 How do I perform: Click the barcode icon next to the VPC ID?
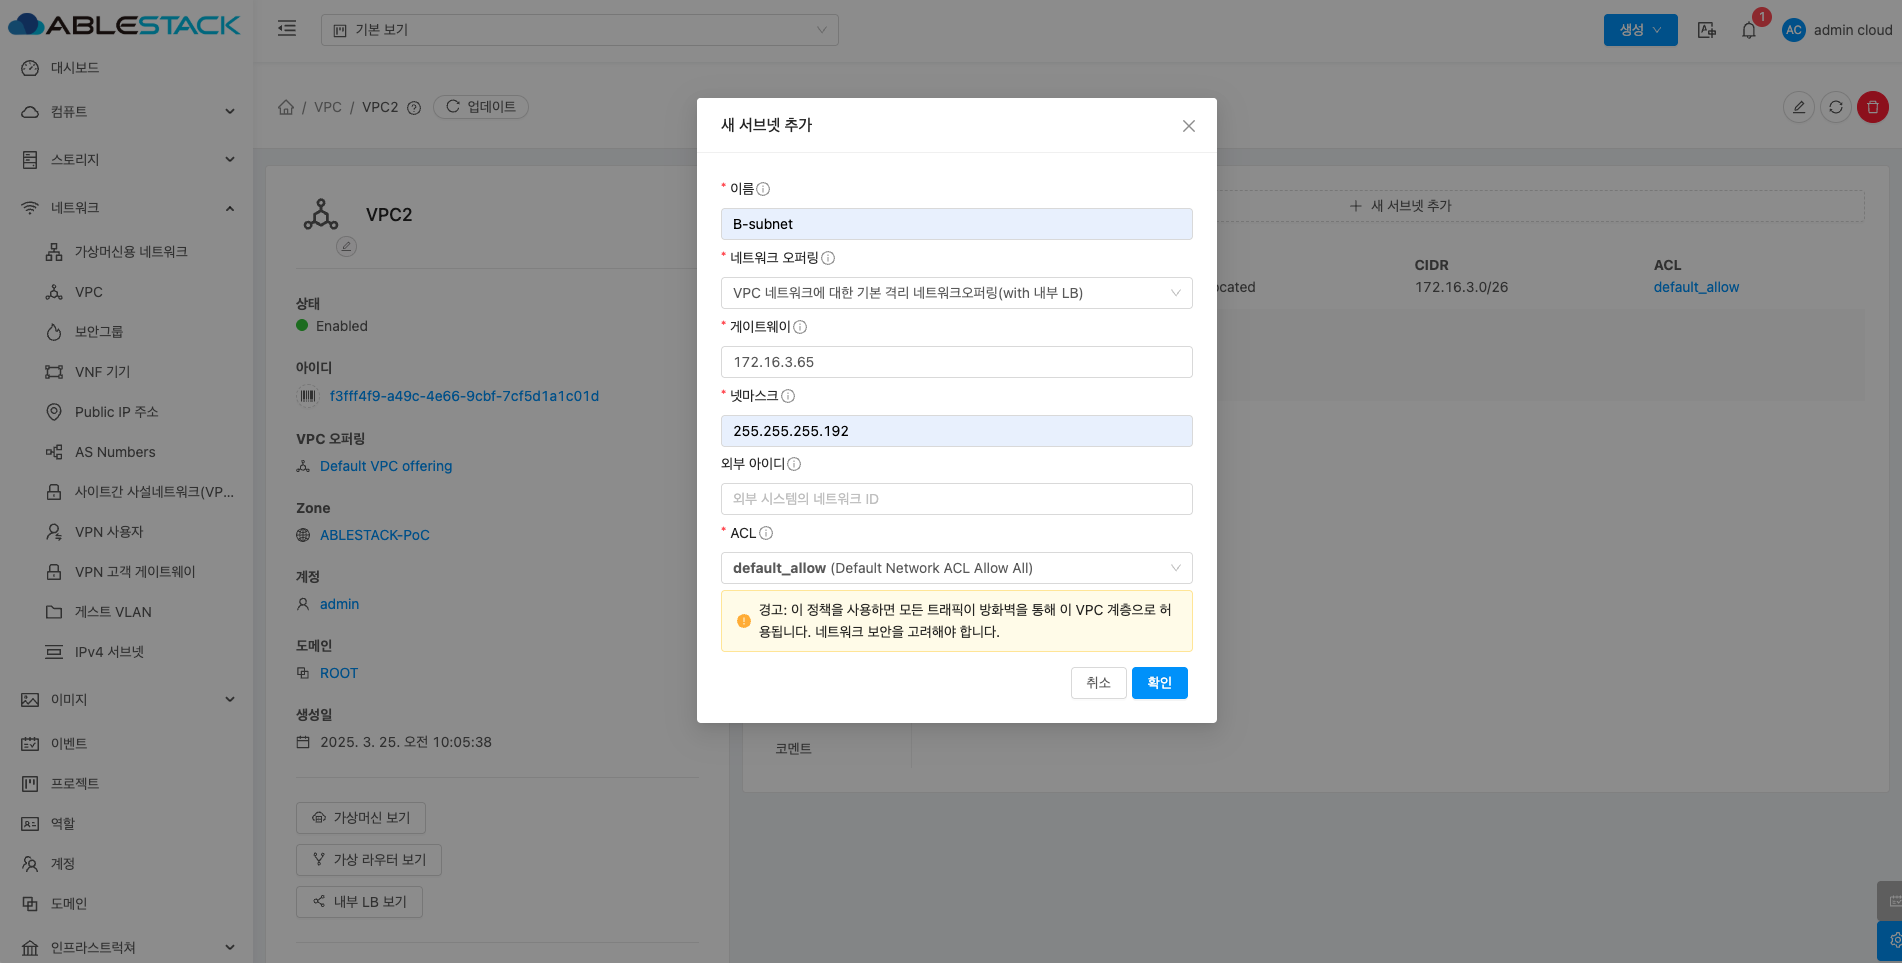coord(307,397)
